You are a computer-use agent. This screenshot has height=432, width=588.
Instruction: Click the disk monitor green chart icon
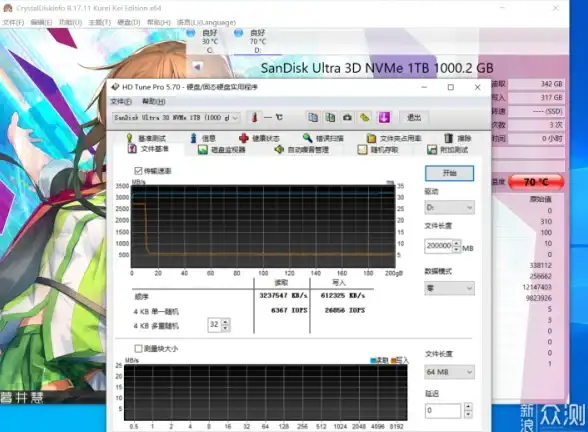click(203, 150)
